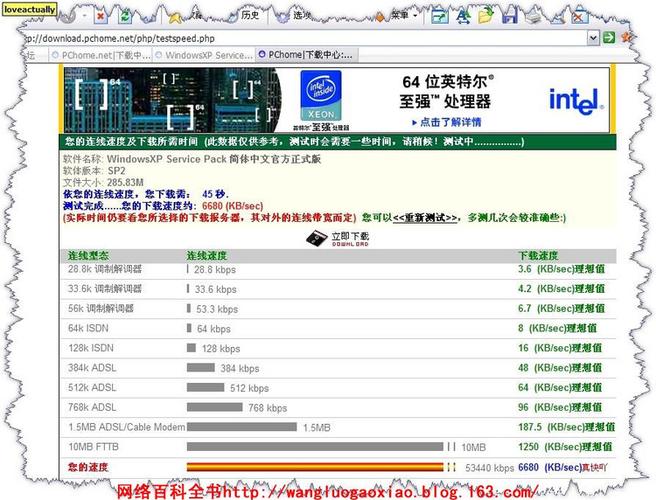Click the '立即下载' download button

(x=350, y=236)
